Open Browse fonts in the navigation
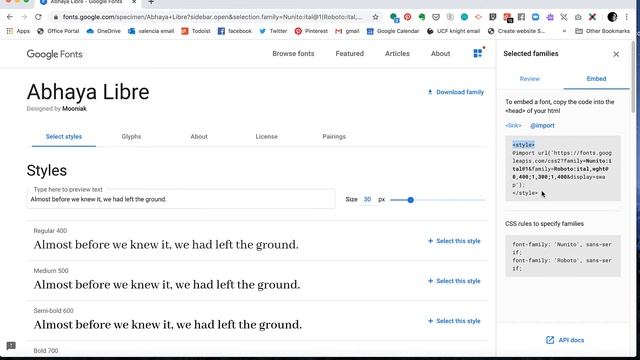 point(293,53)
